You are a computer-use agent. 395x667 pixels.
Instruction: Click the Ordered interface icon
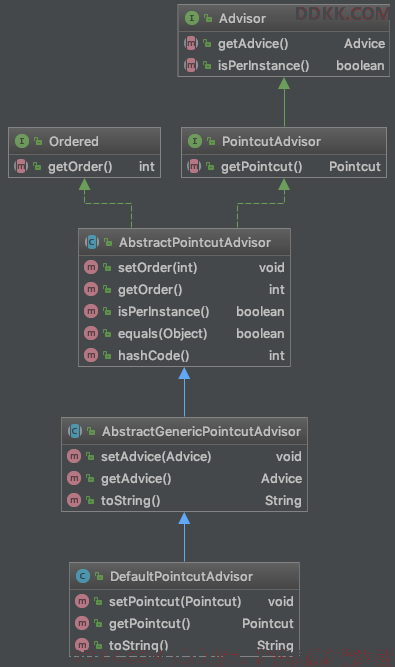click(x=22, y=141)
